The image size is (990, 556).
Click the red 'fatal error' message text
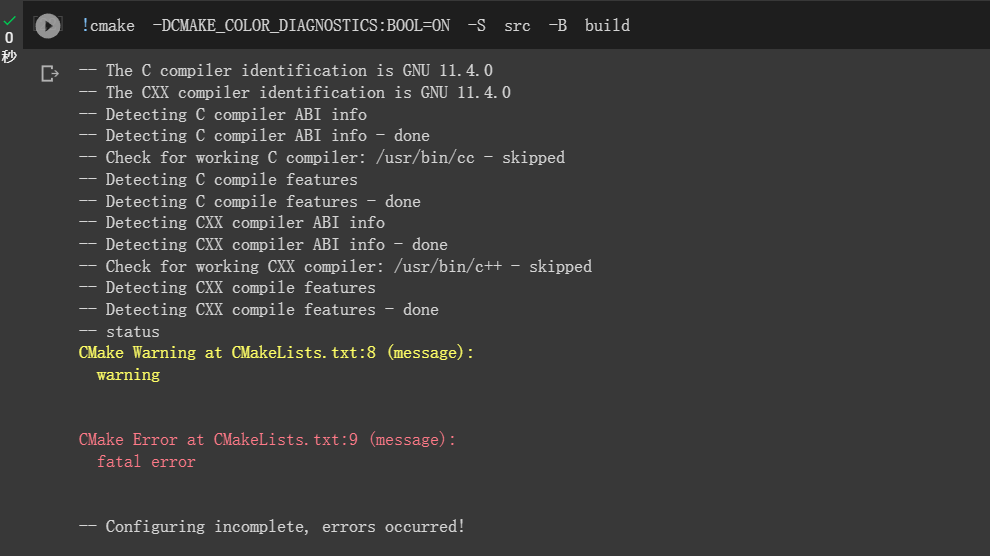(x=146, y=462)
